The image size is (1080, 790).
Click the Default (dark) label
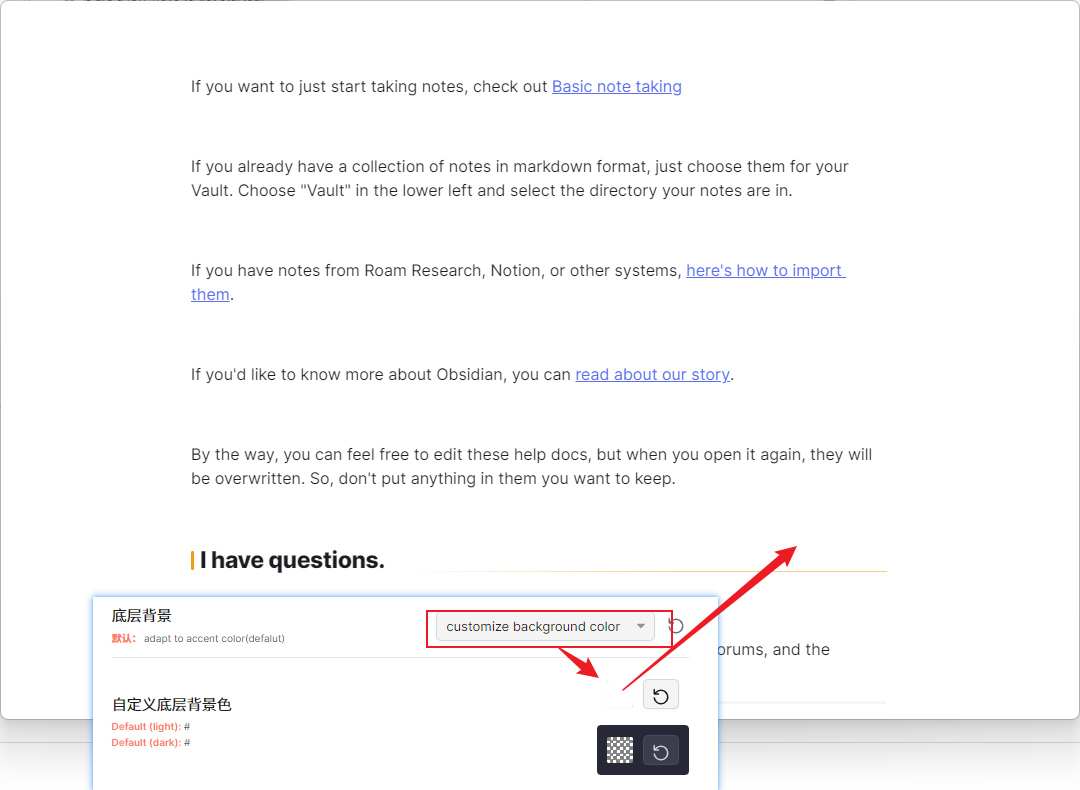tap(146, 742)
